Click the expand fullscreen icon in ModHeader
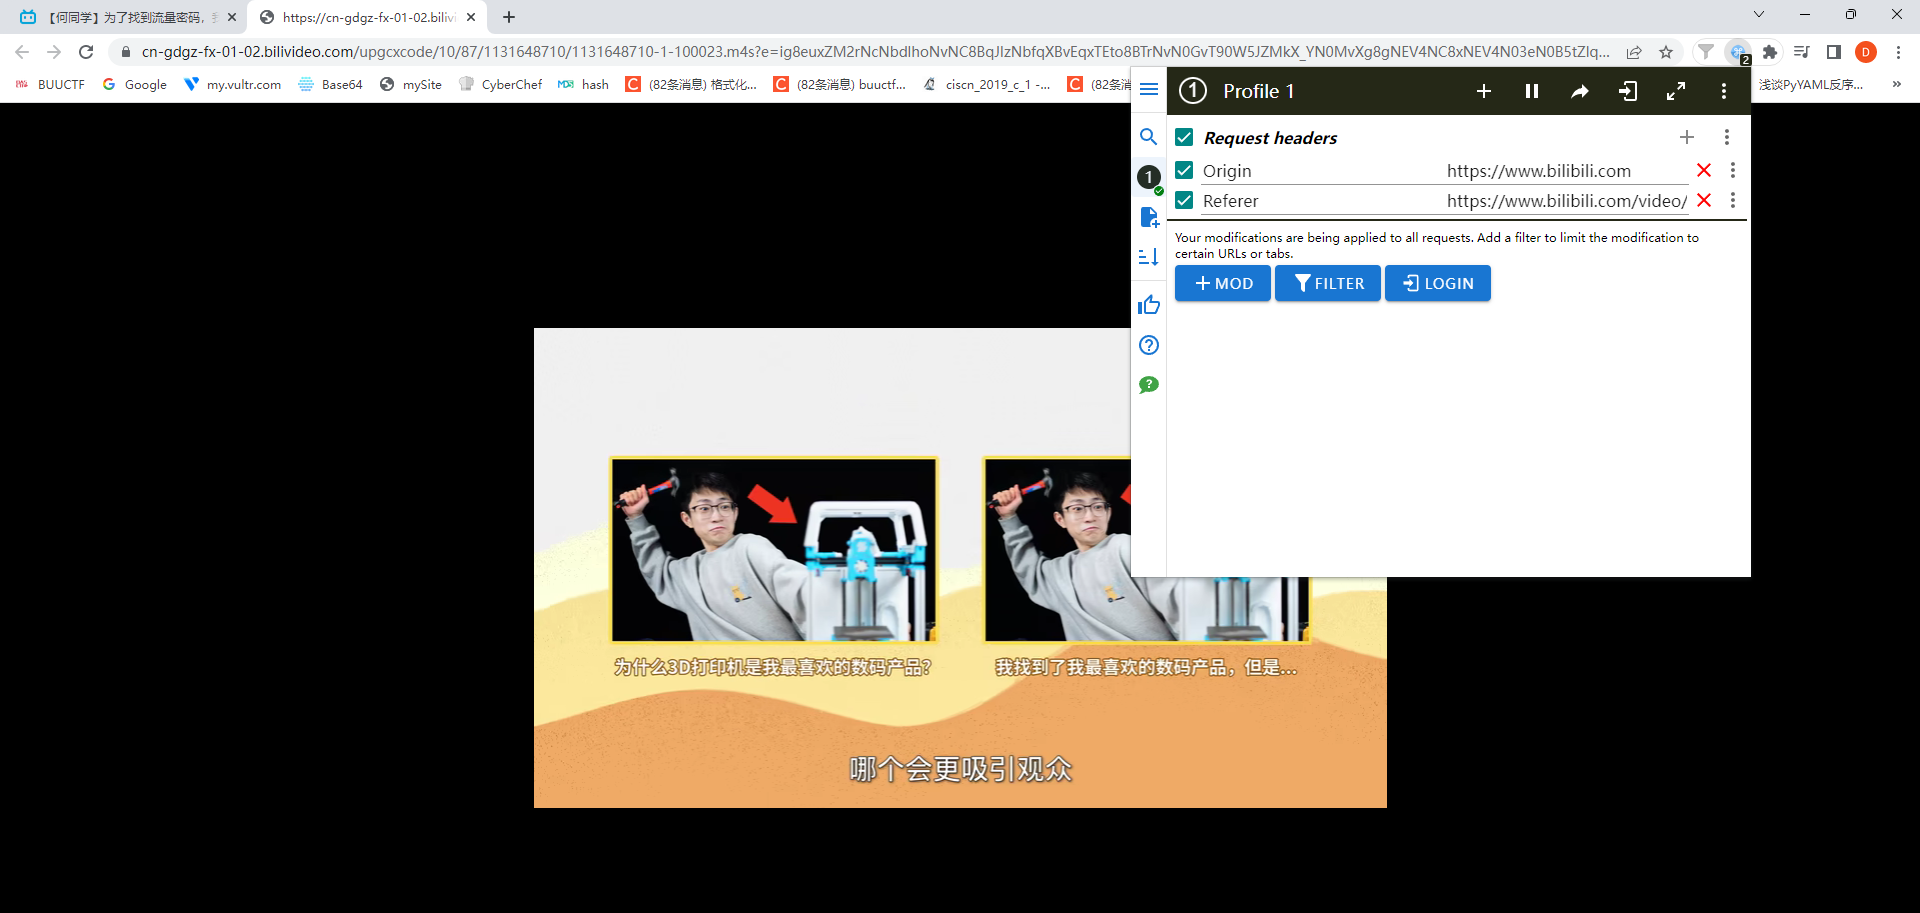The height and width of the screenshot is (913, 1920). 1675,91
